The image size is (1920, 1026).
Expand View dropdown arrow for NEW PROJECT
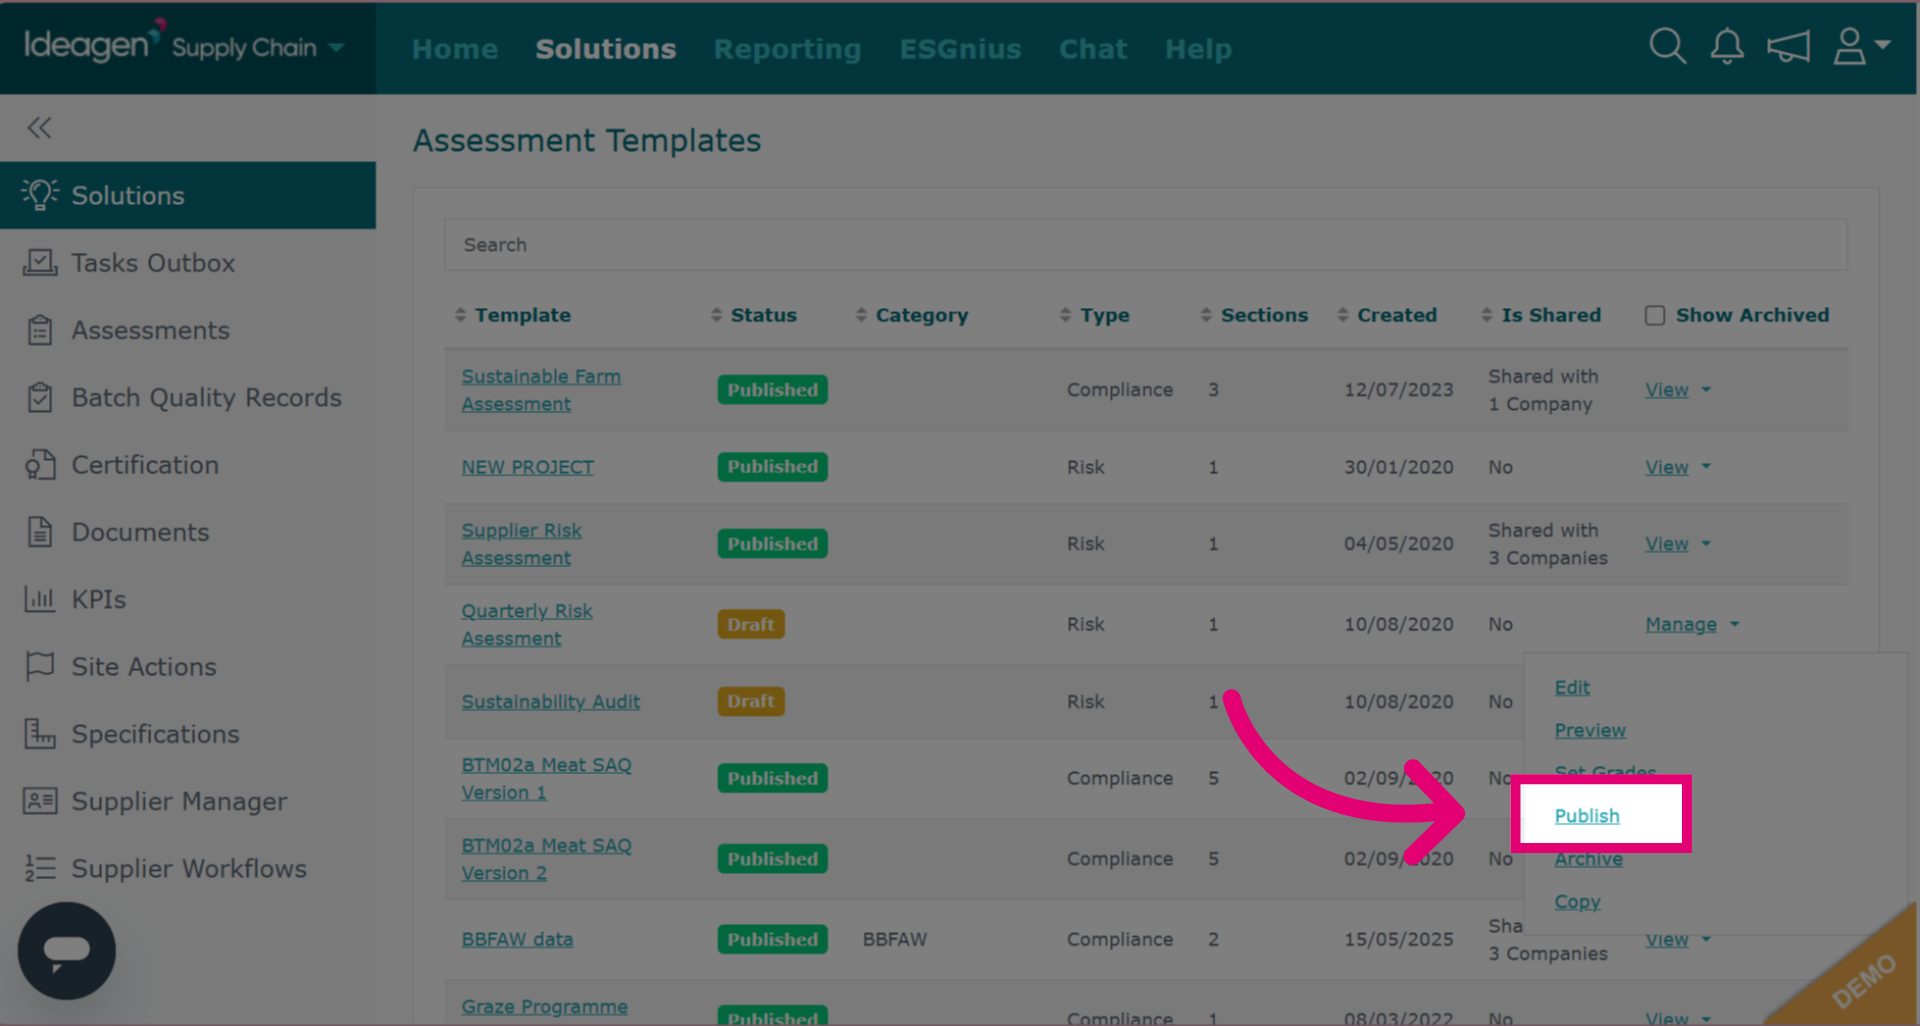point(1706,467)
